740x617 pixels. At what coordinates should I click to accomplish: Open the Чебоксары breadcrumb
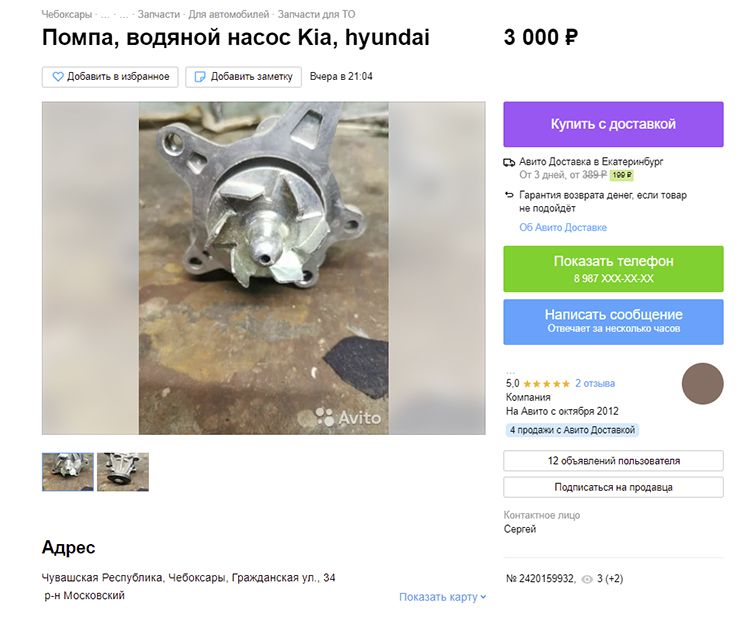67,15
